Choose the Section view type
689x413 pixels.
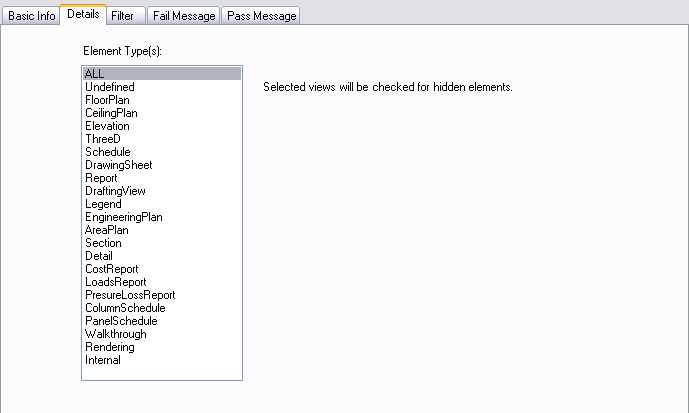point(162,243)
